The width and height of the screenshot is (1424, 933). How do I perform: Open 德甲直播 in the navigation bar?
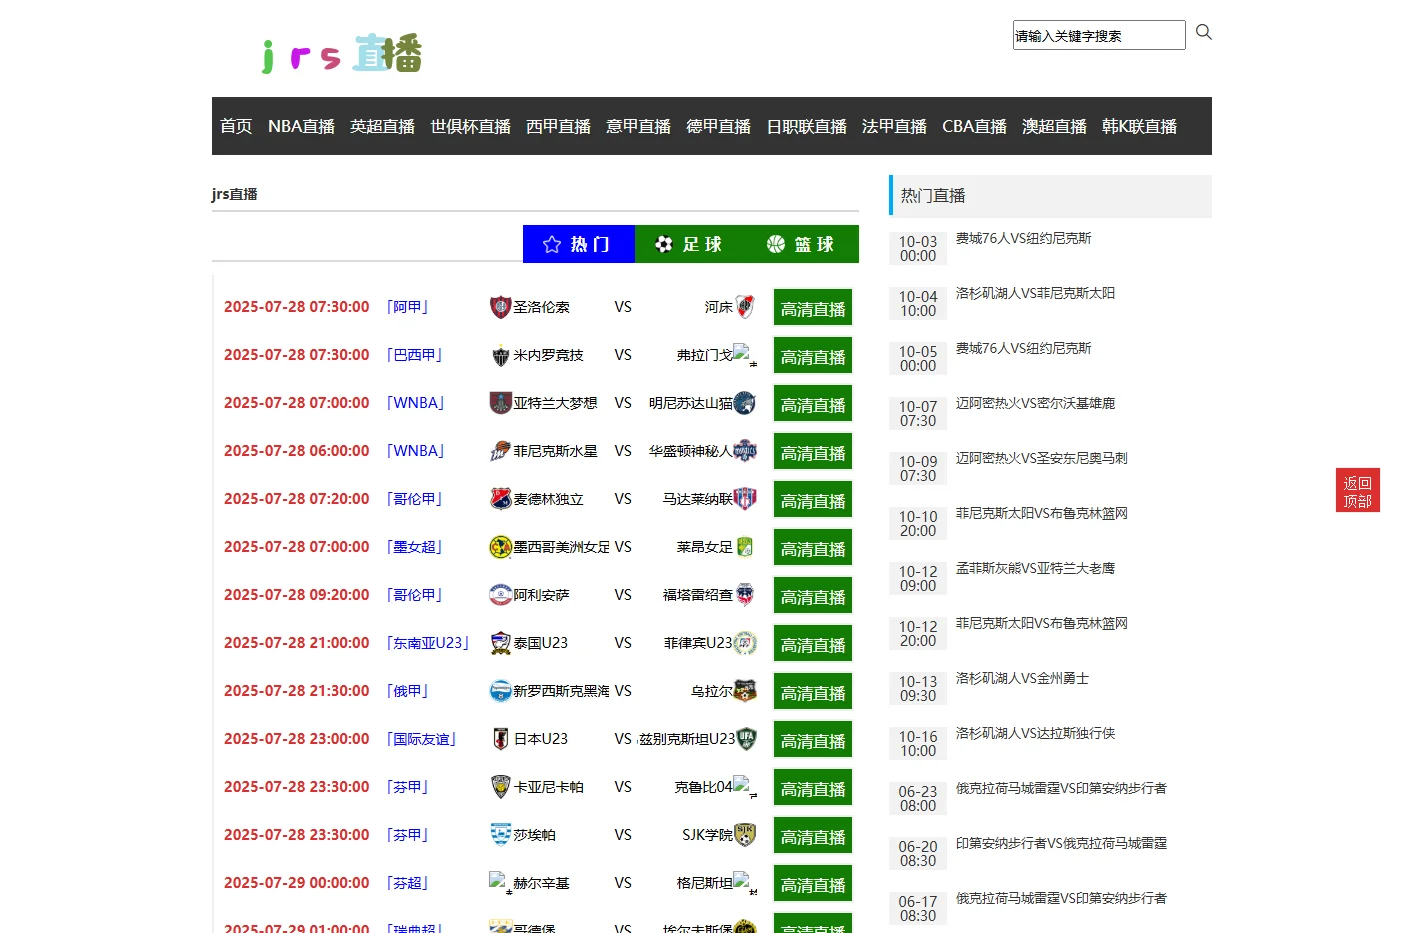(718, 126)
